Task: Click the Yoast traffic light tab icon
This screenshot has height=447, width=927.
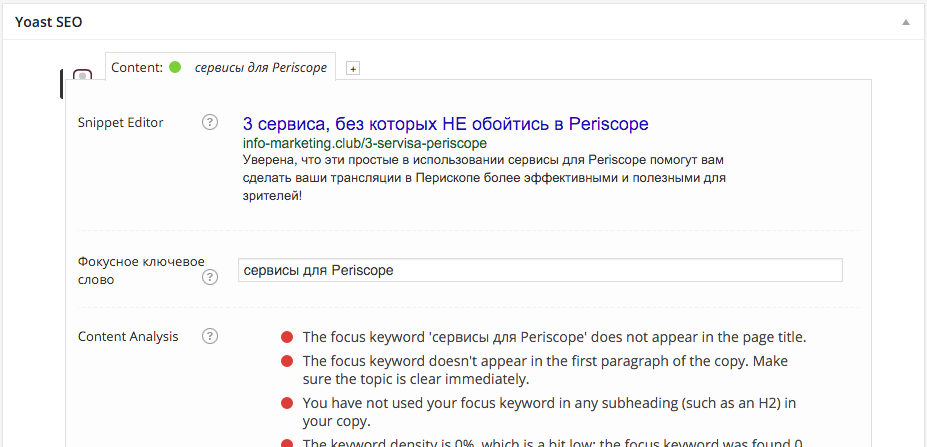Action: [x=83, y=77]
